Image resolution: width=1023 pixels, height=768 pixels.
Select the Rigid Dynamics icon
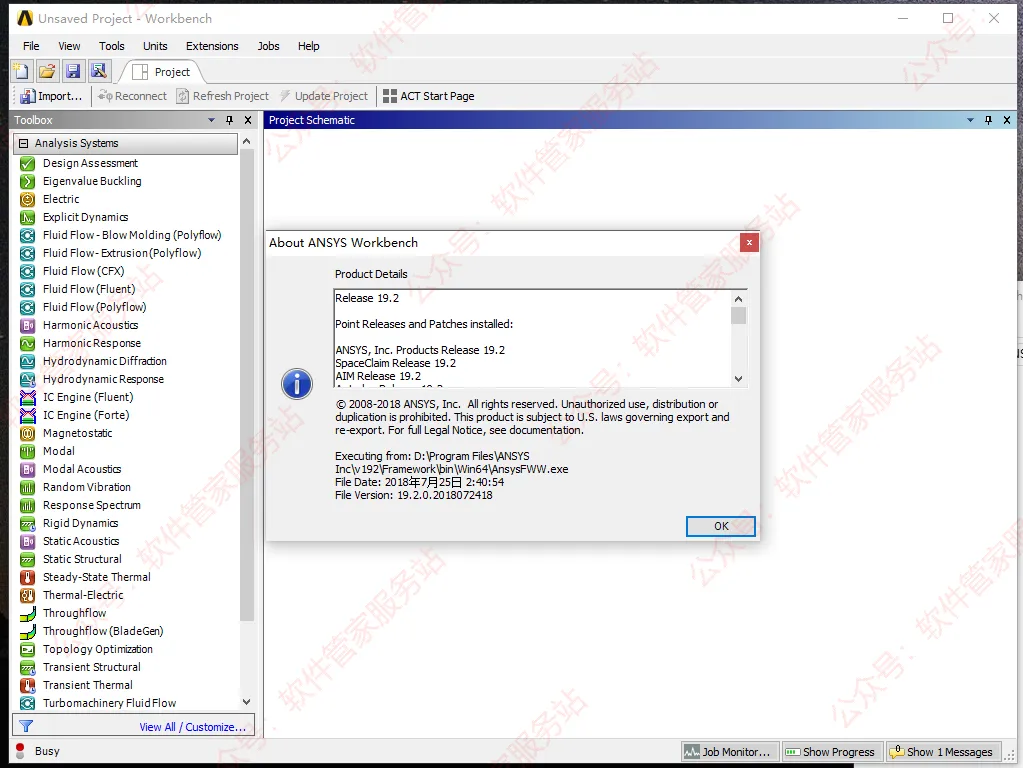[27, 523]
